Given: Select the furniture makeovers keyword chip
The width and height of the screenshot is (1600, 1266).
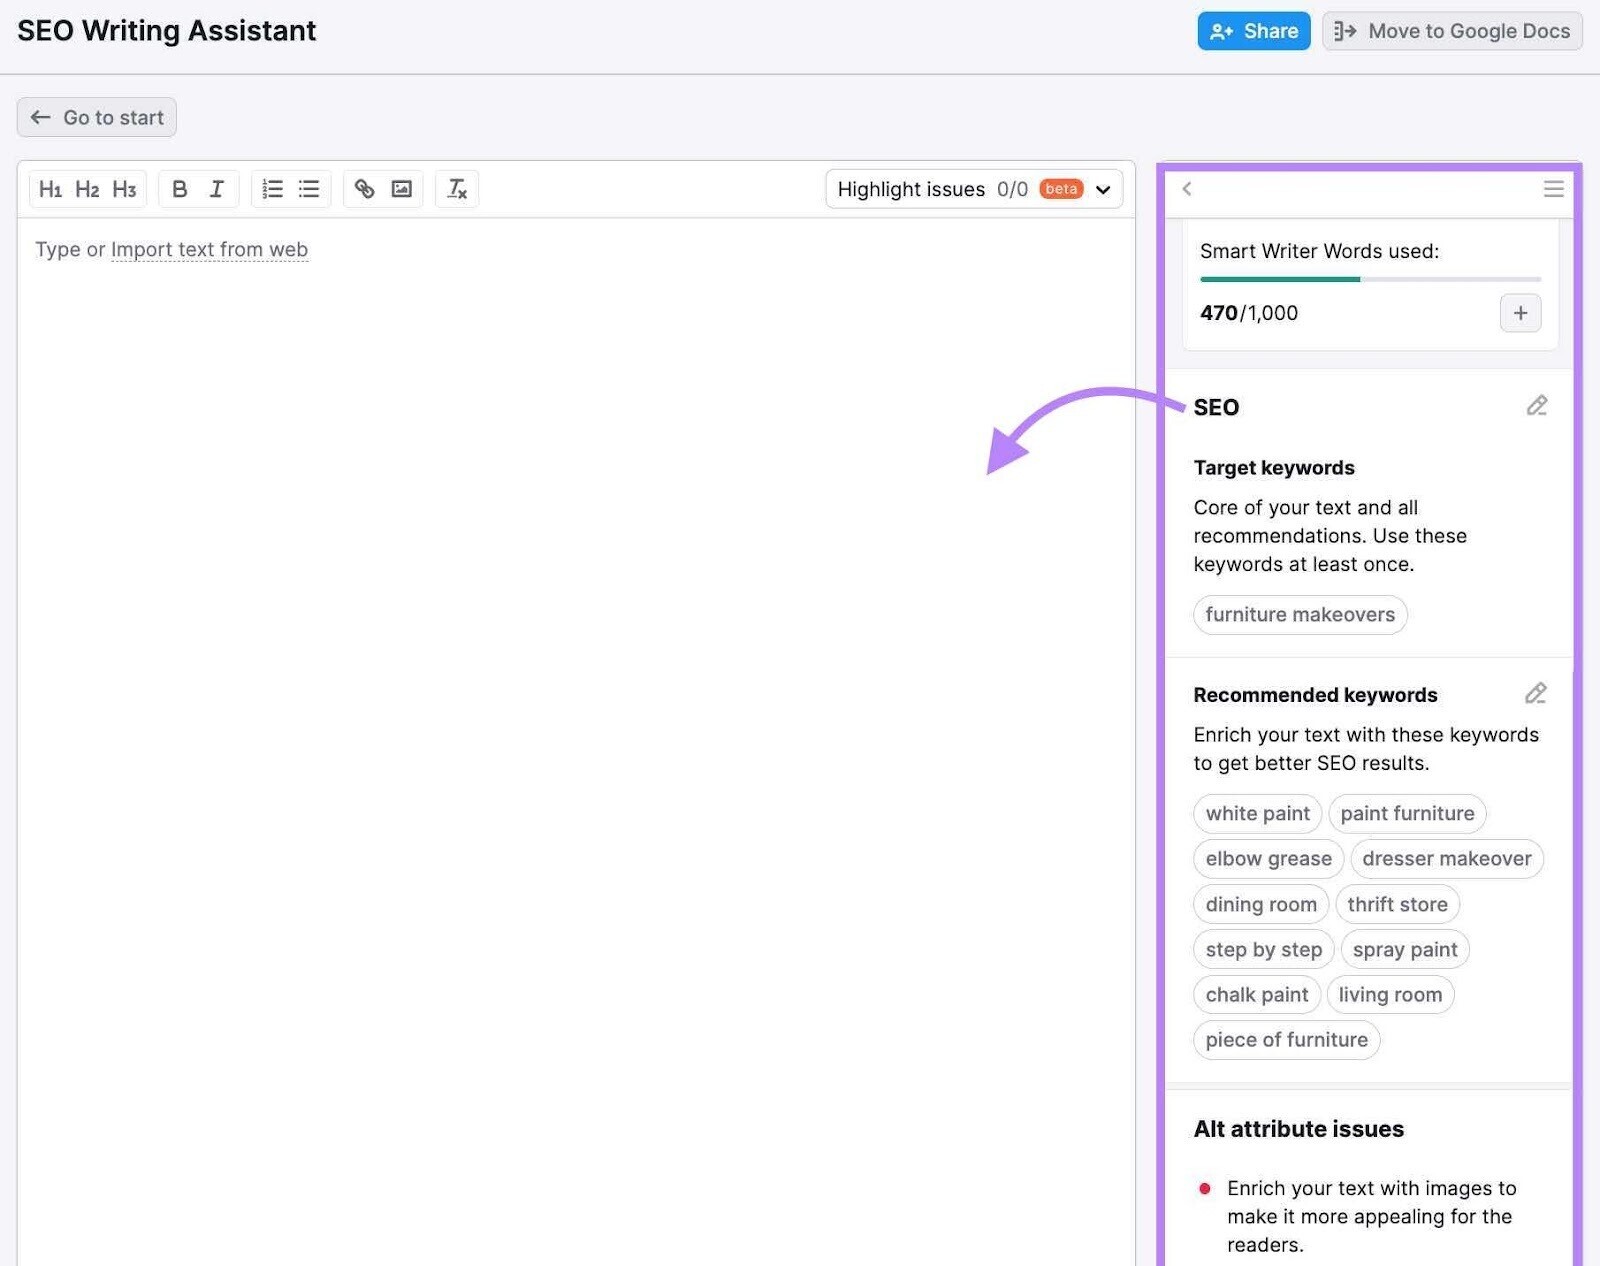Looking at the screenshot, I should click(1299, 614).
